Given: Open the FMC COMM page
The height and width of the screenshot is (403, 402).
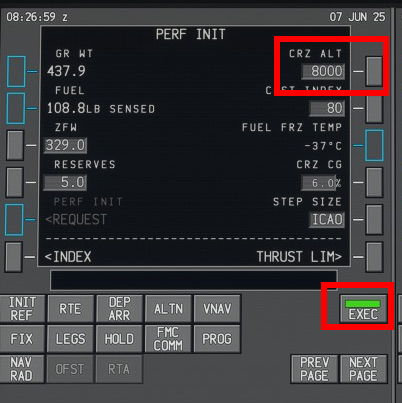Looking at the screenshot, I should (168, 339).
